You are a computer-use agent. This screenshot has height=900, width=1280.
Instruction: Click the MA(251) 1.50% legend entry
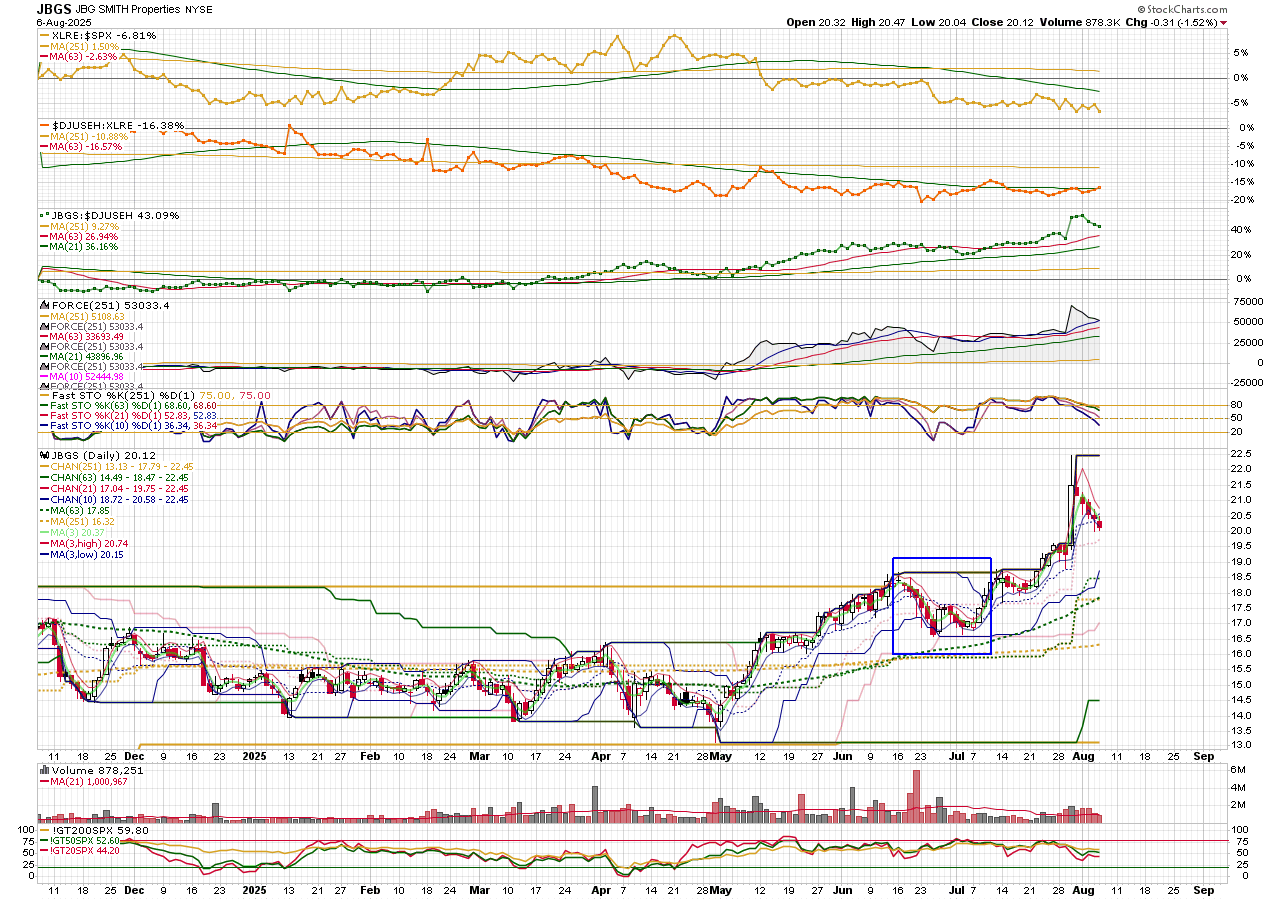[x=84, y=46]
